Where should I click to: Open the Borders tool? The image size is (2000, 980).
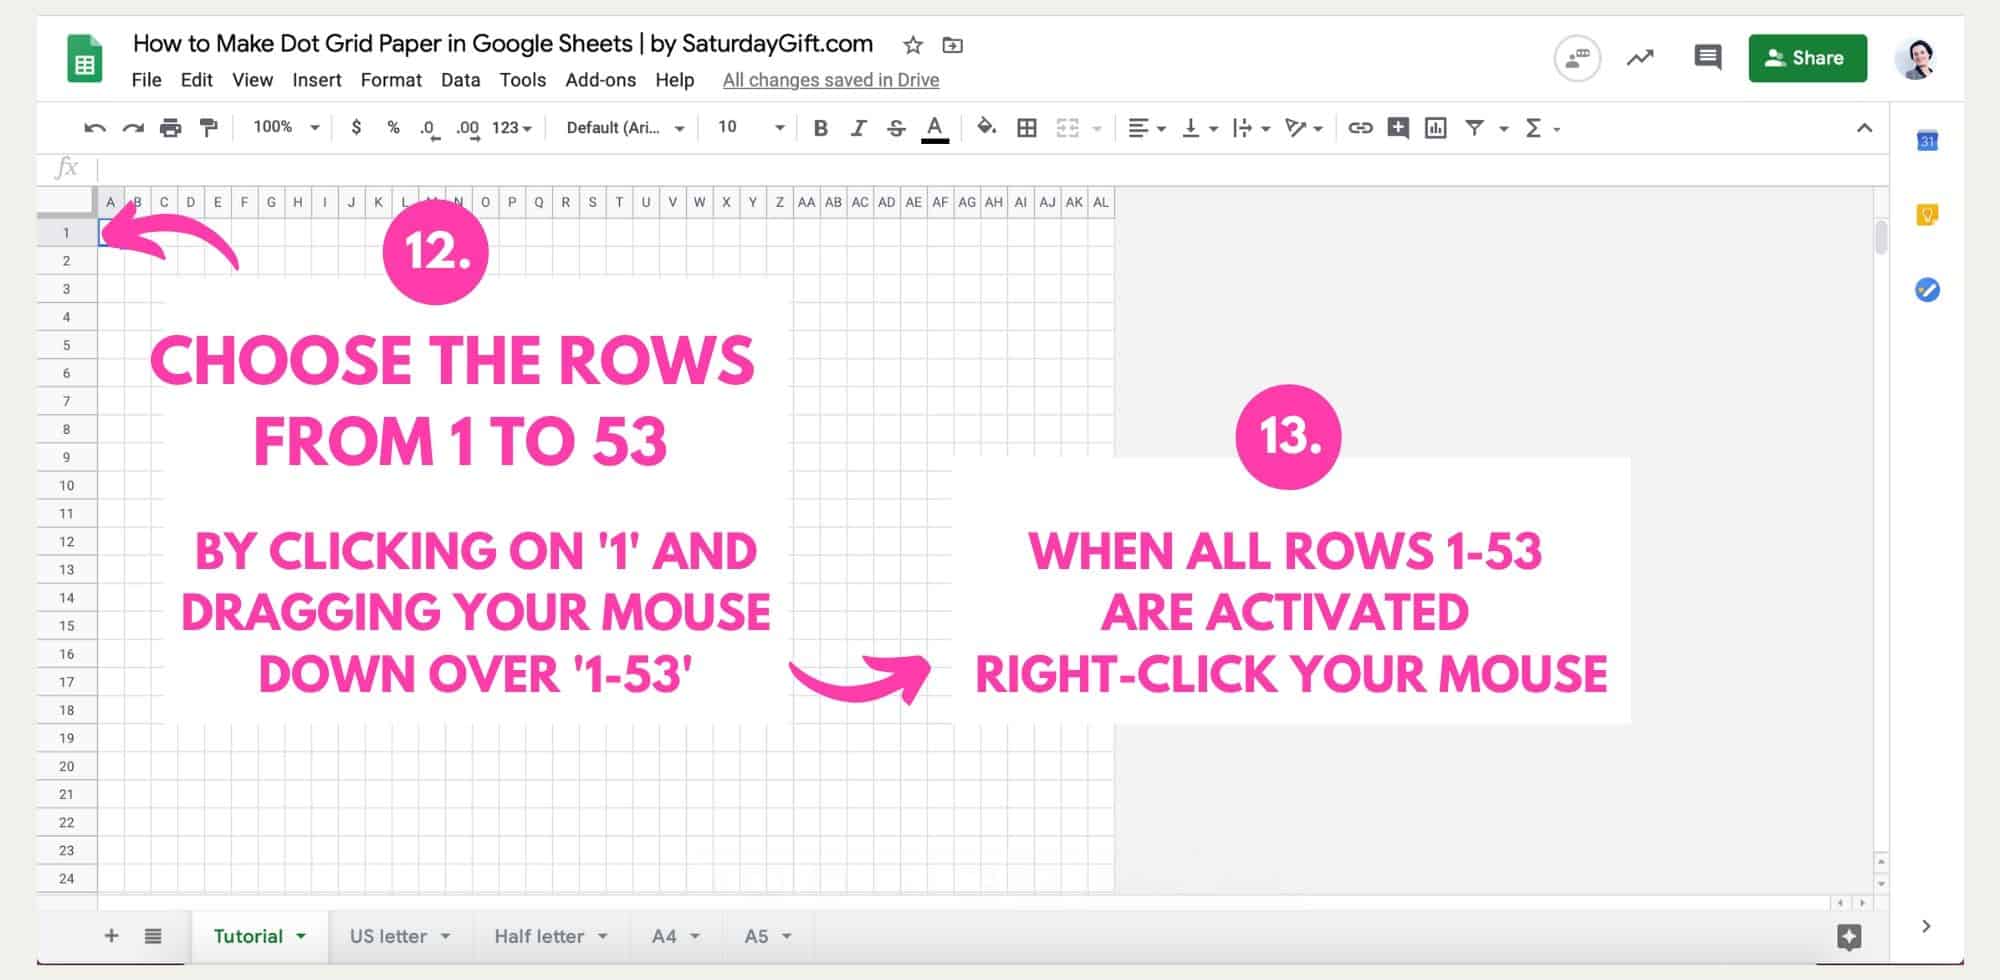[x=1027, y=128]
